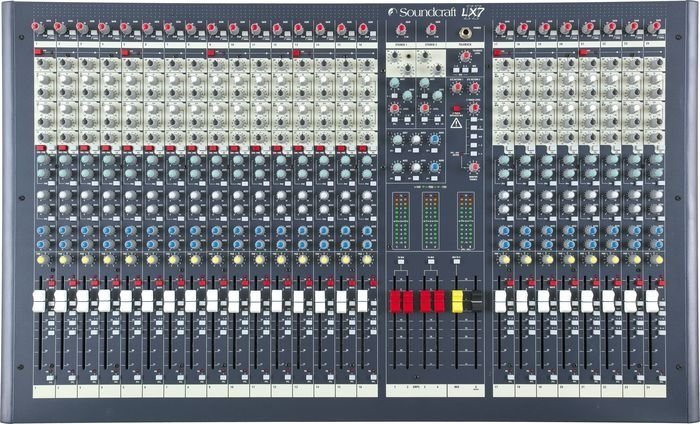Click the warning triangle symbol in the master section
Screen dimensions: 700x424
(x=455, y=123)
